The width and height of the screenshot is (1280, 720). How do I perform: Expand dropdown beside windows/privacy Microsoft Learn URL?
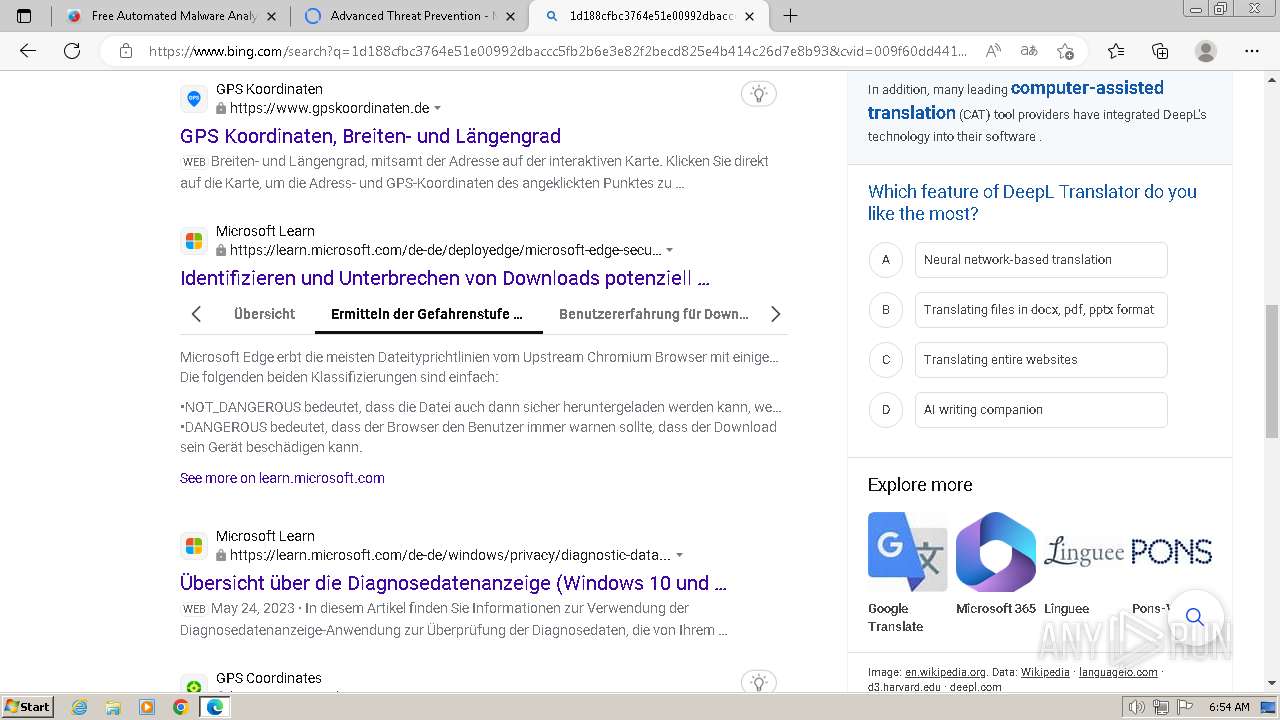coord(679,555)
